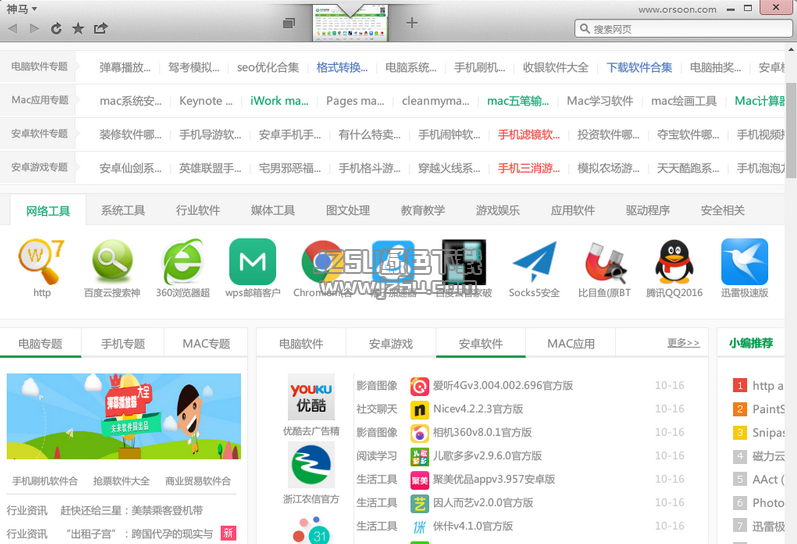The image size is (797, 544).
Task: Open 手机滤镜软... red link
Action: tap(529, 134)
